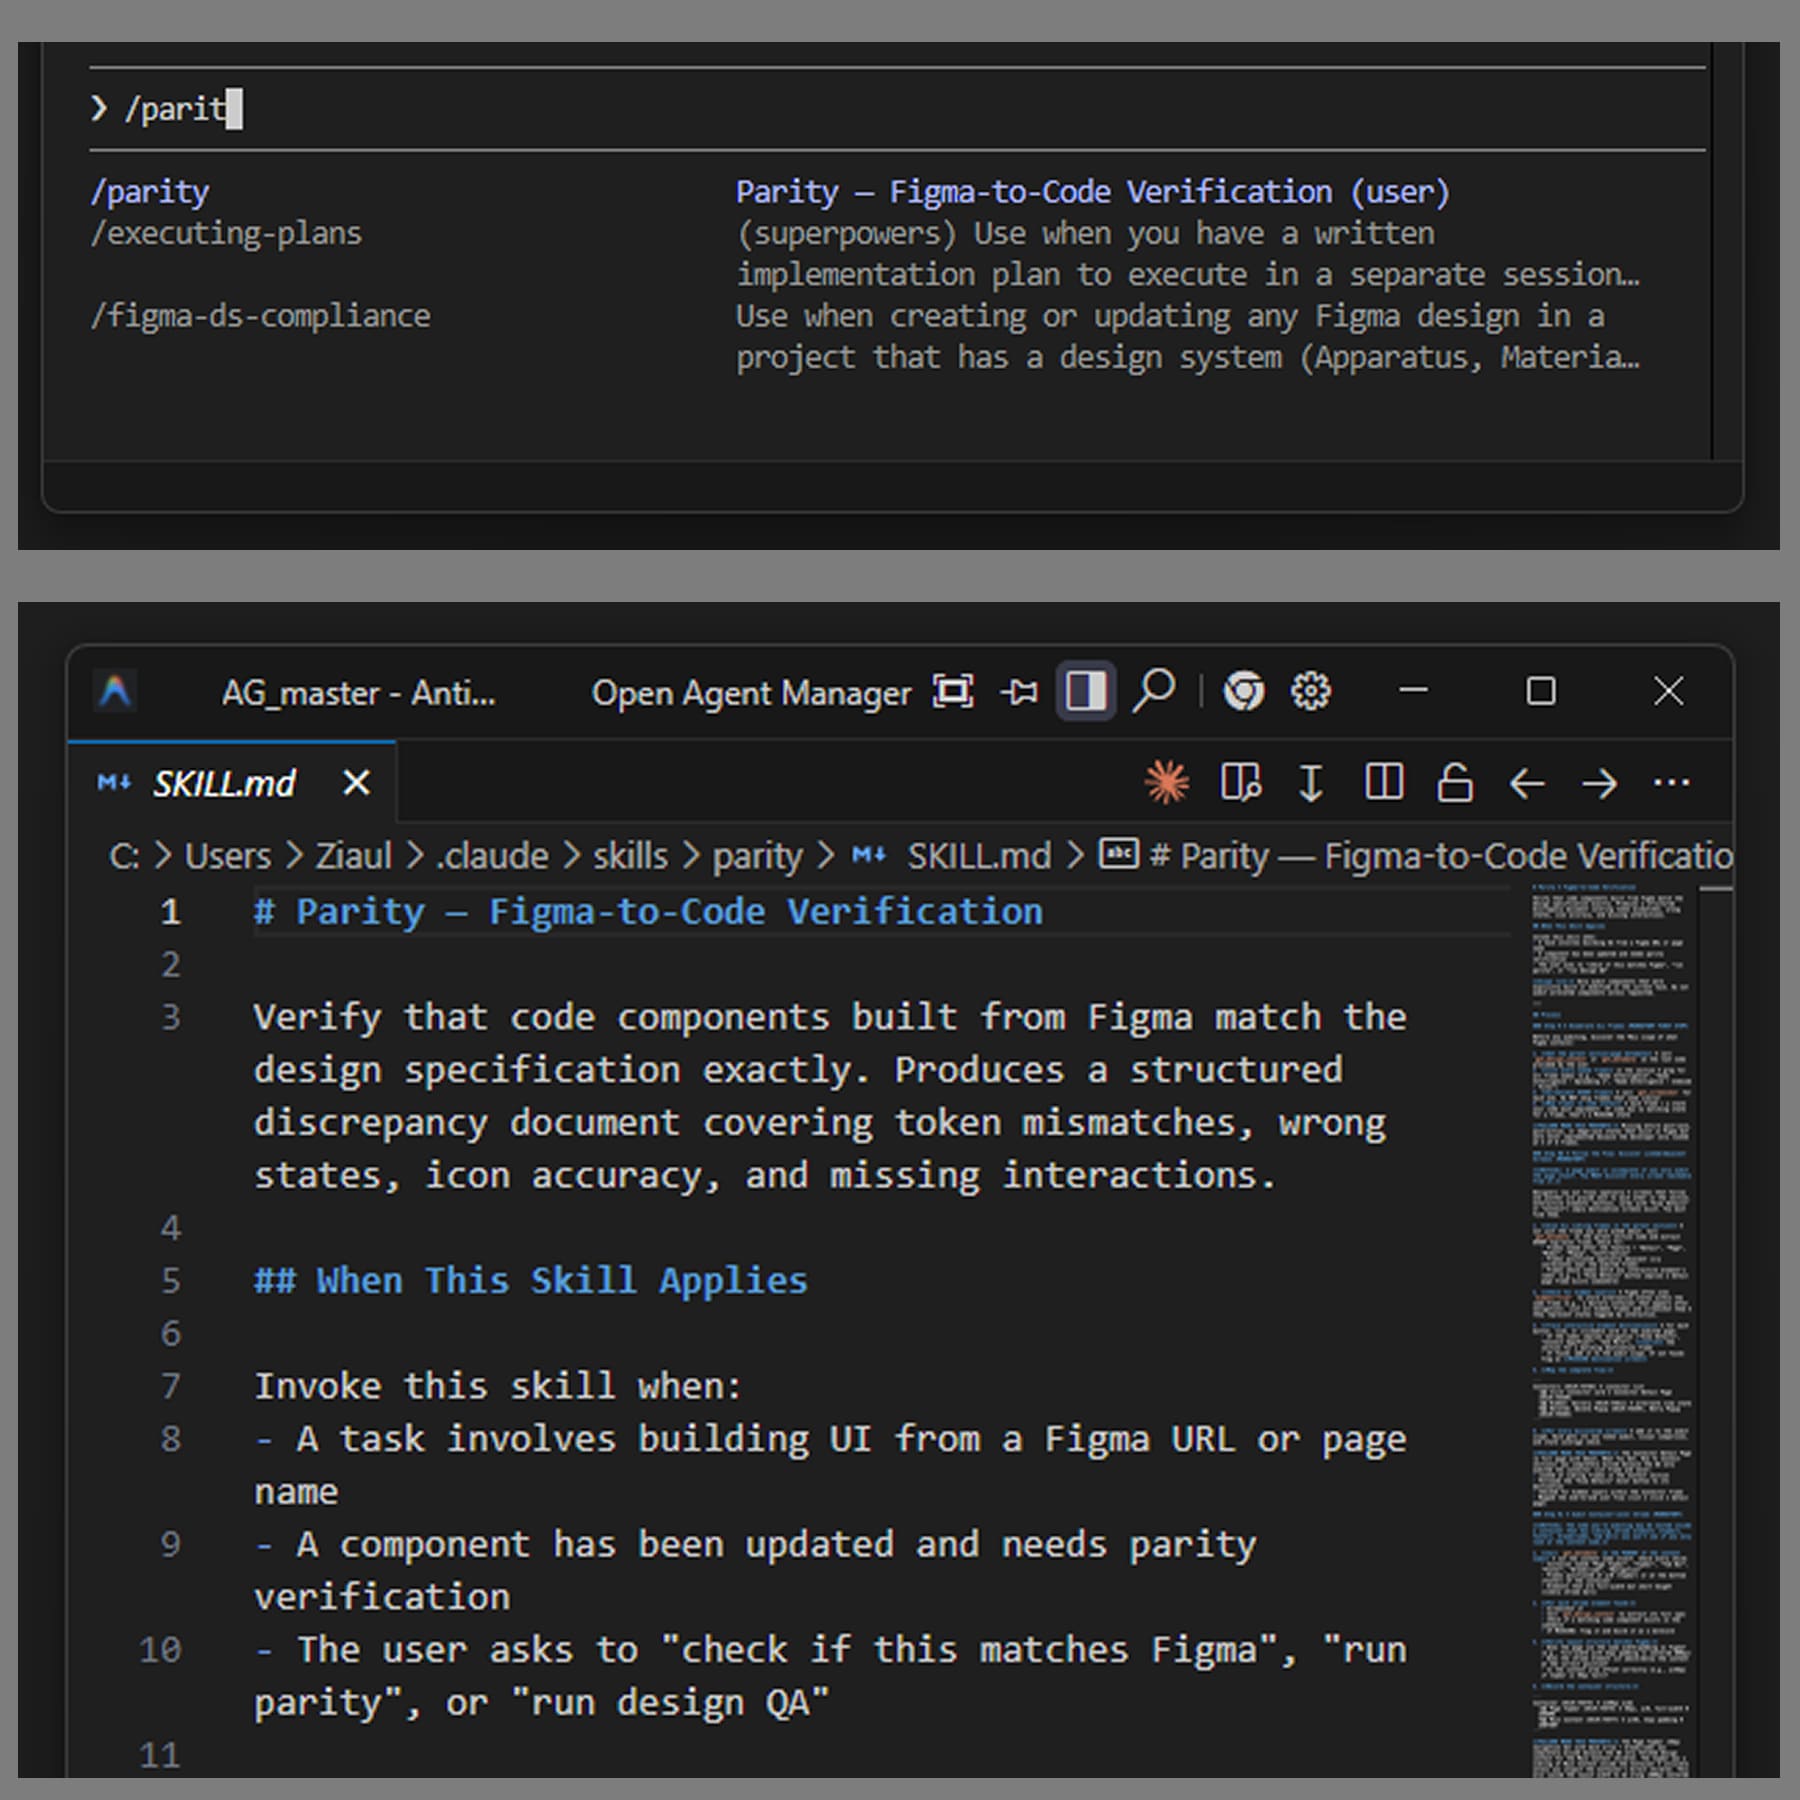Click the 'Parity — Figma-to-Code Verification (user)' description
The image size is (1800, 1800).
point(1092,192)
